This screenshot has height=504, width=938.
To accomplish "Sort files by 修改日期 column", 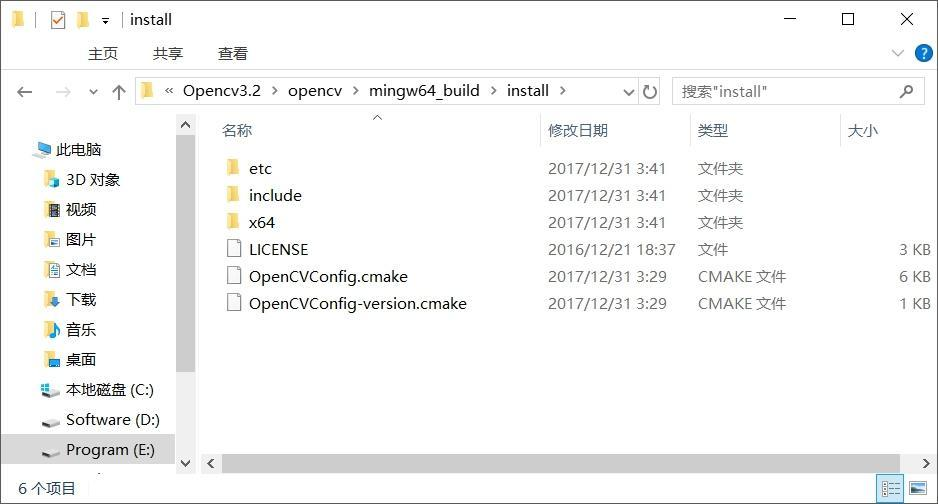I will point(578,130).
